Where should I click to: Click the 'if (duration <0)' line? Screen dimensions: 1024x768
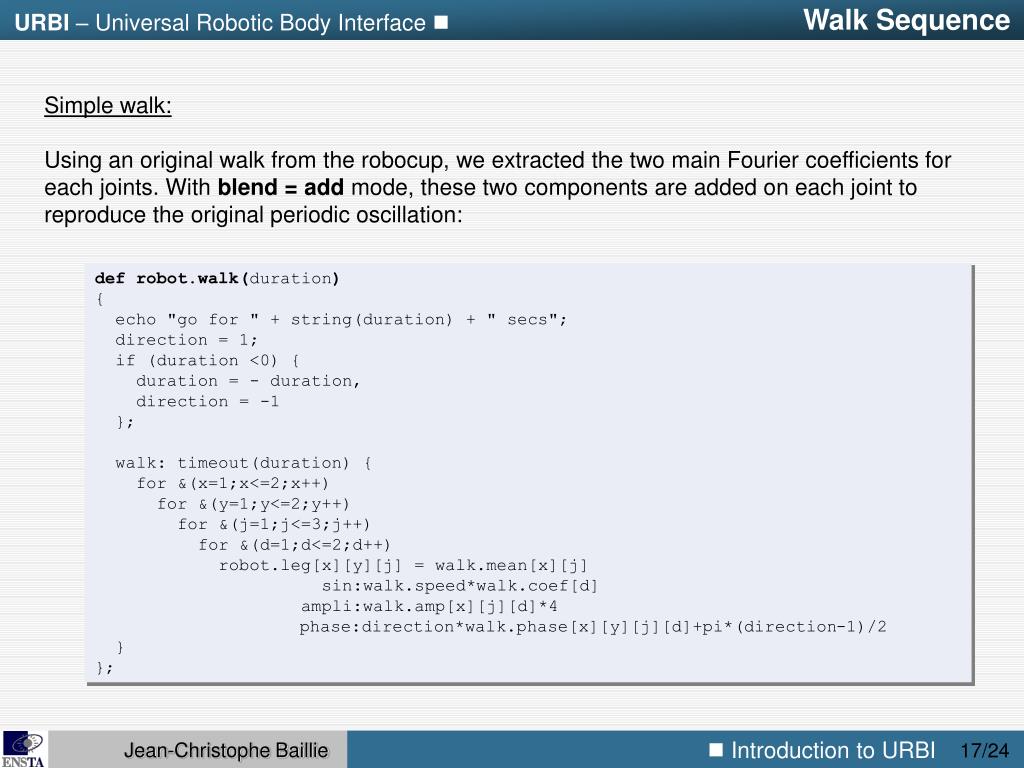point(207,360)
